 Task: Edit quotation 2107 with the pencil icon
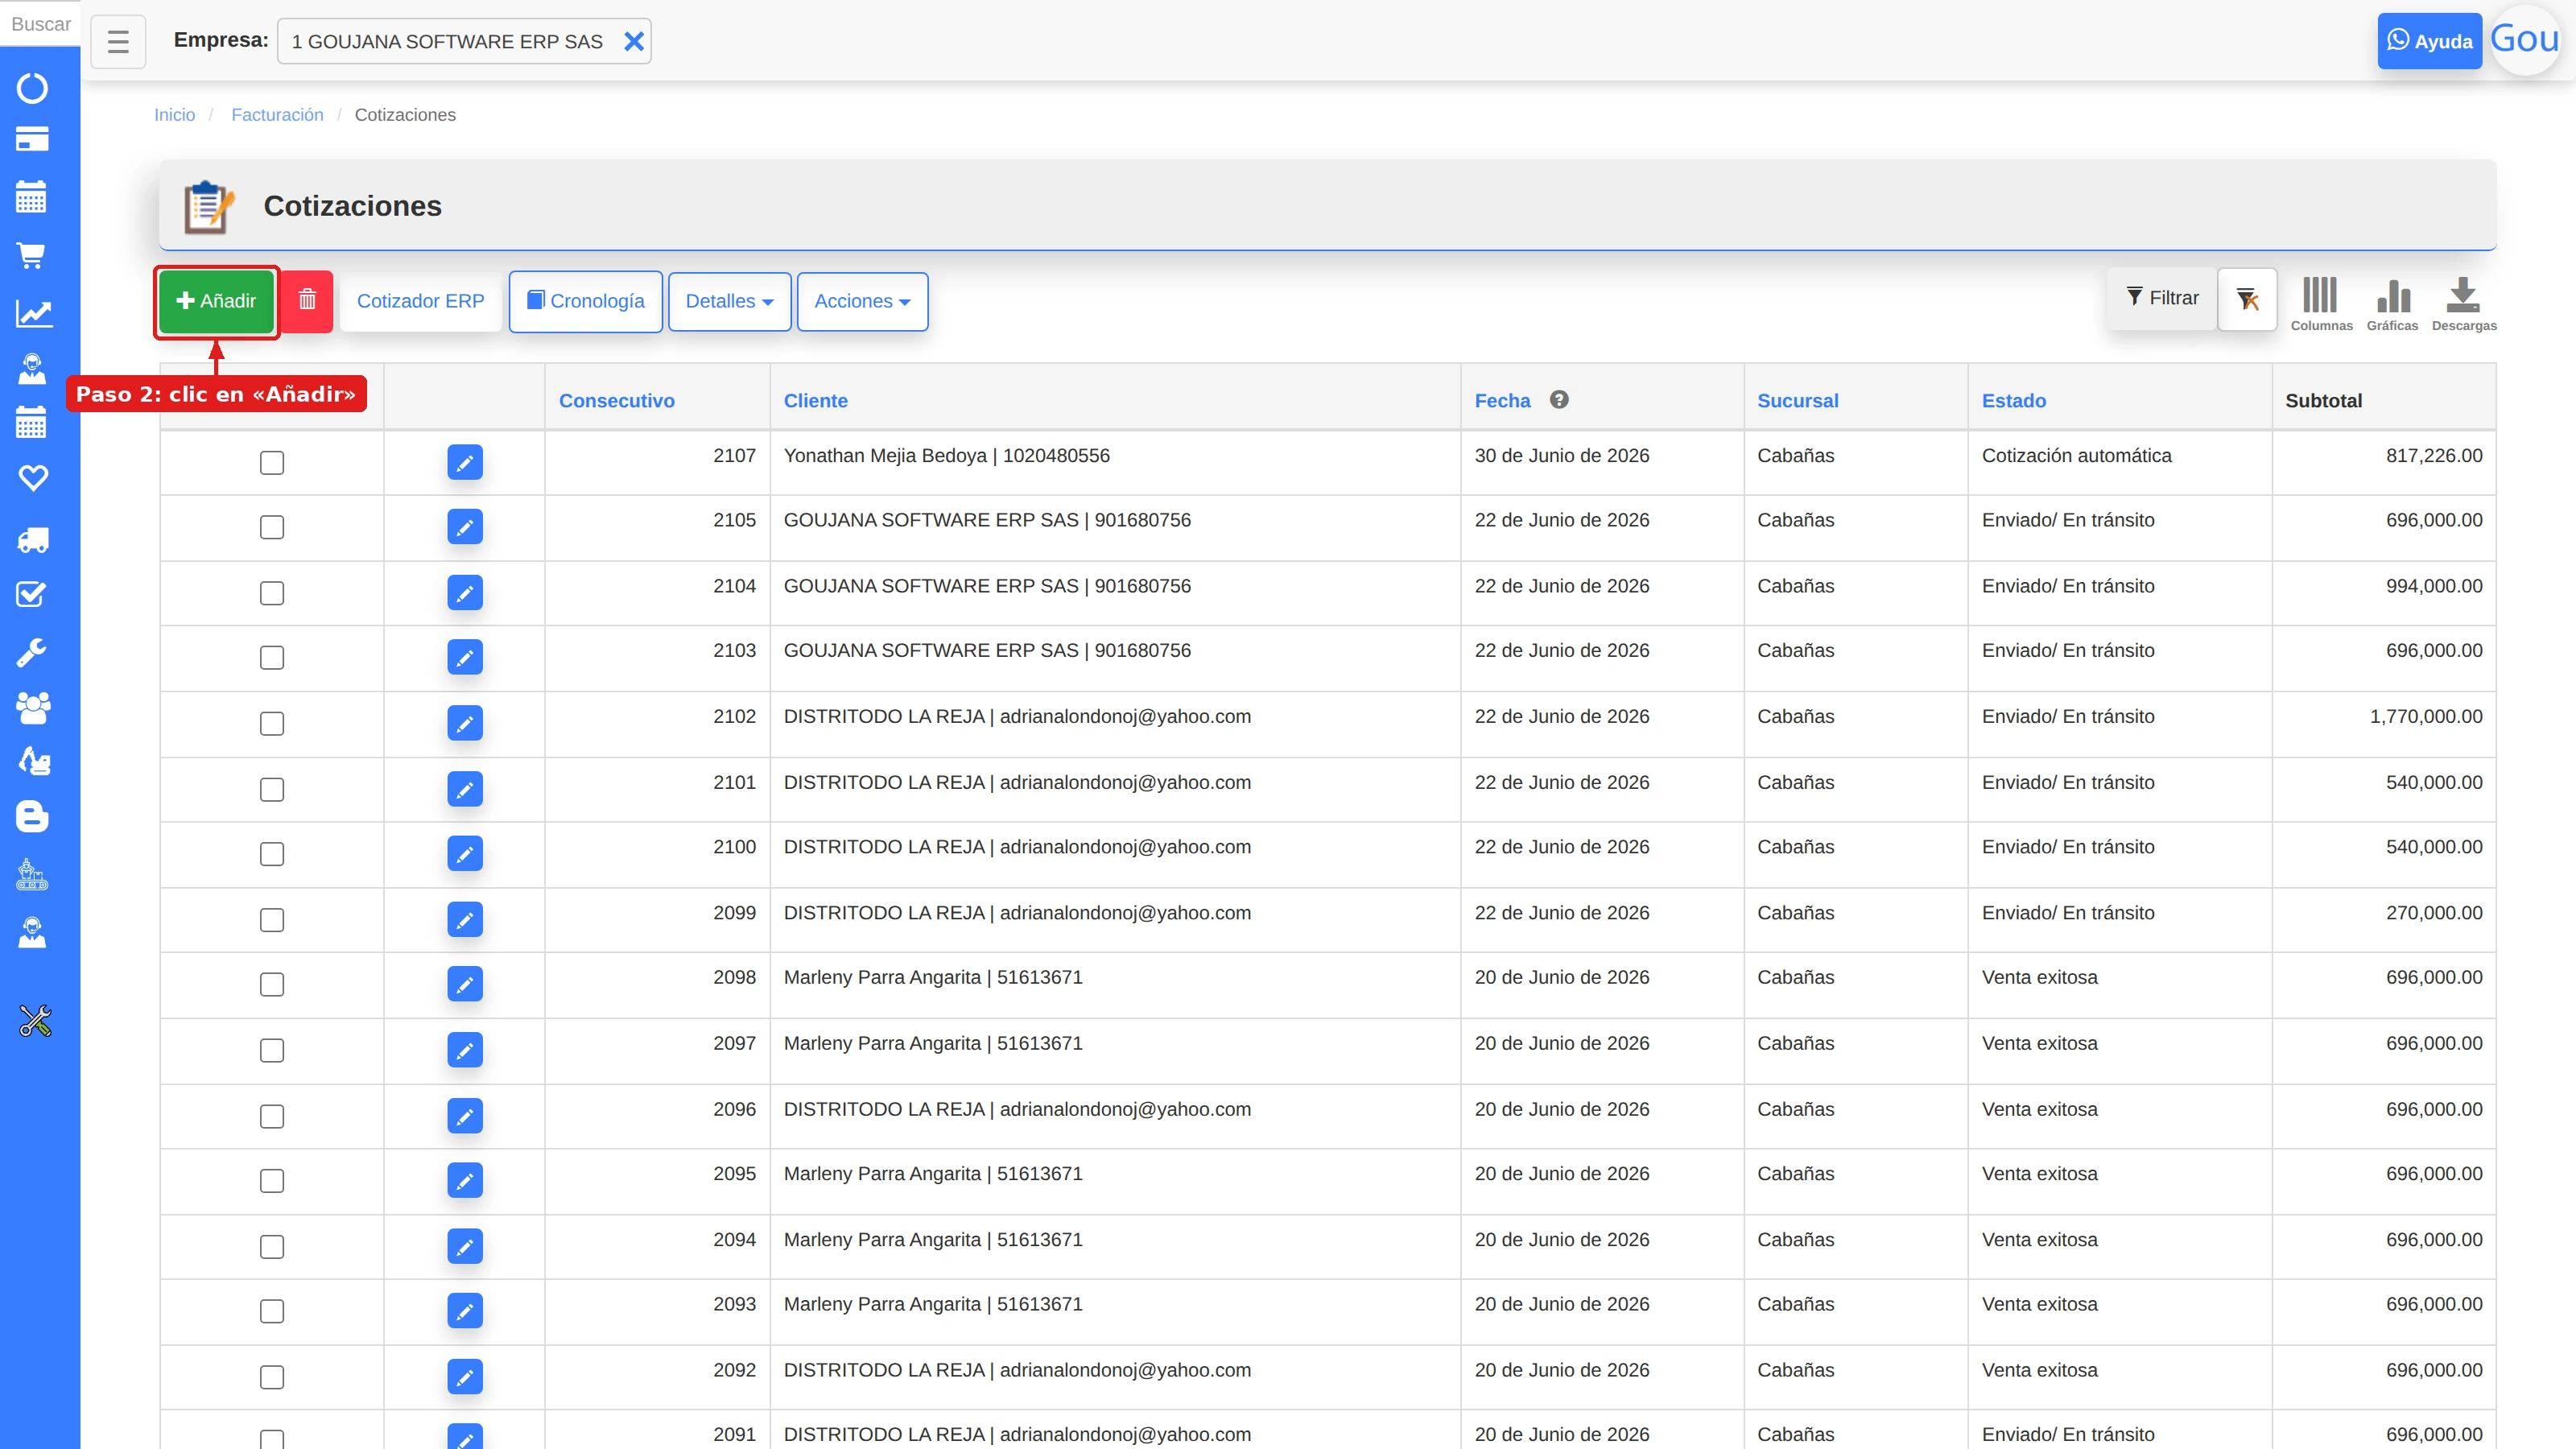pos(464,462)
